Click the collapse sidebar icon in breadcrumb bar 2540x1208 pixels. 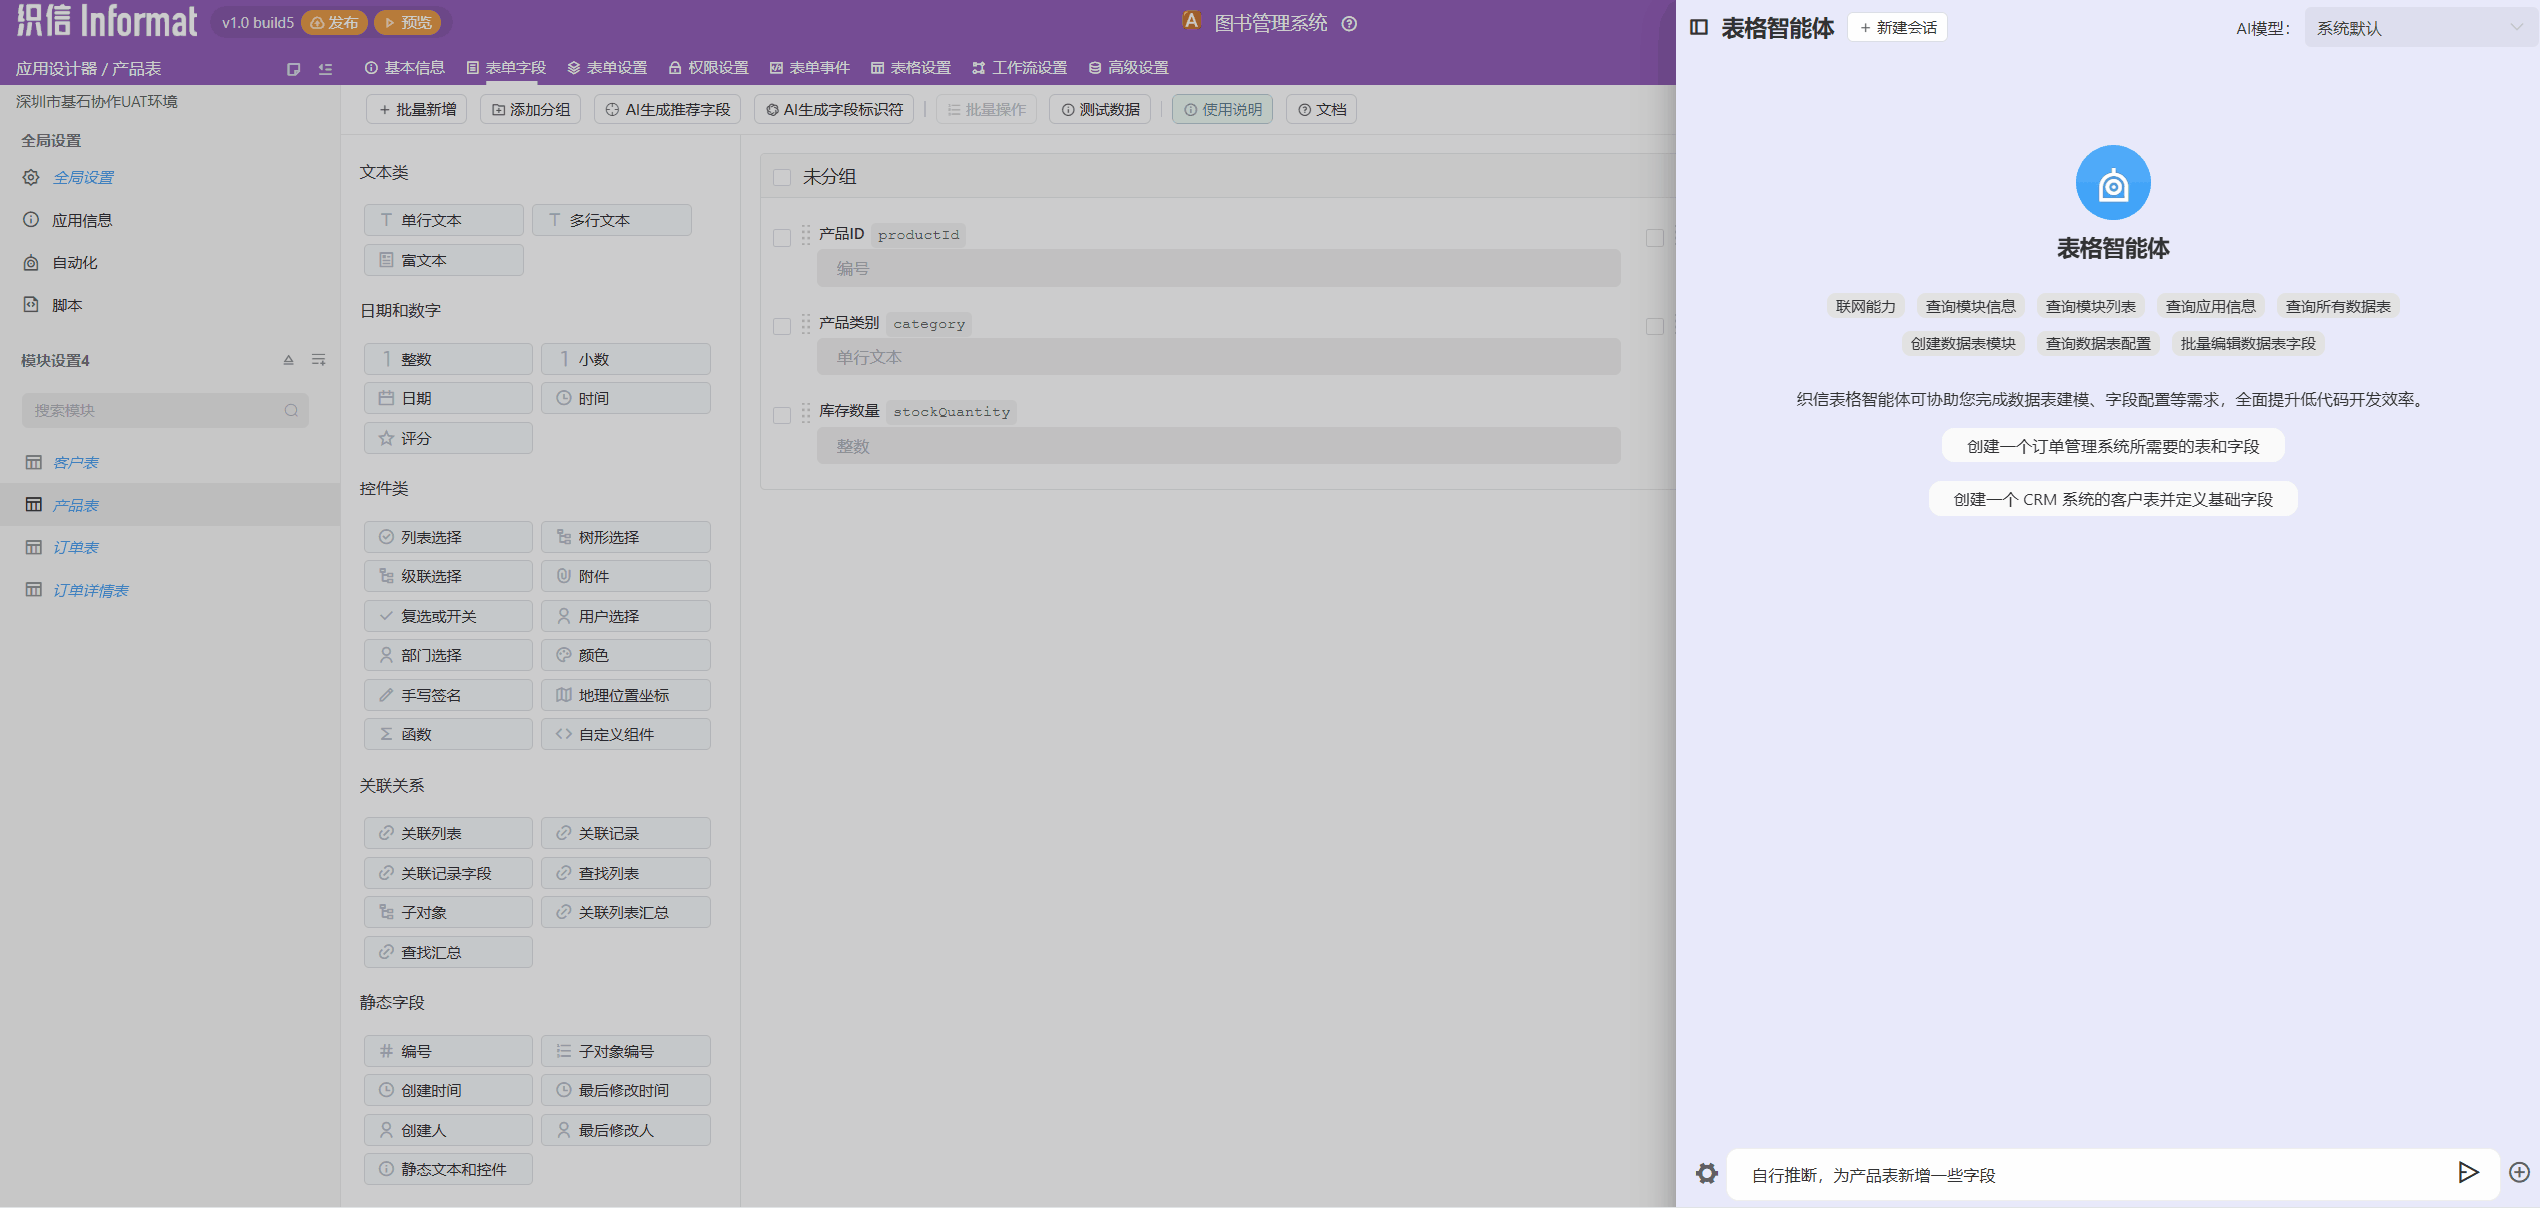point(325,69)
